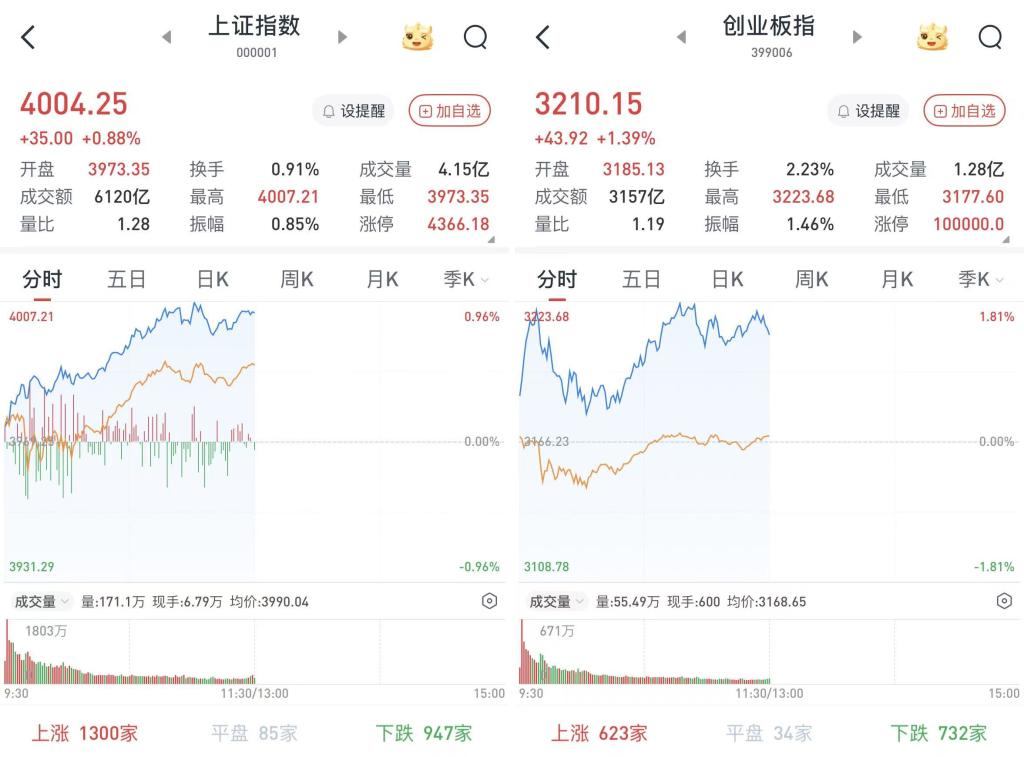Open search on 创业板指 page
The width and height of the screenshot is (1024, 757).
coord(990,38)
